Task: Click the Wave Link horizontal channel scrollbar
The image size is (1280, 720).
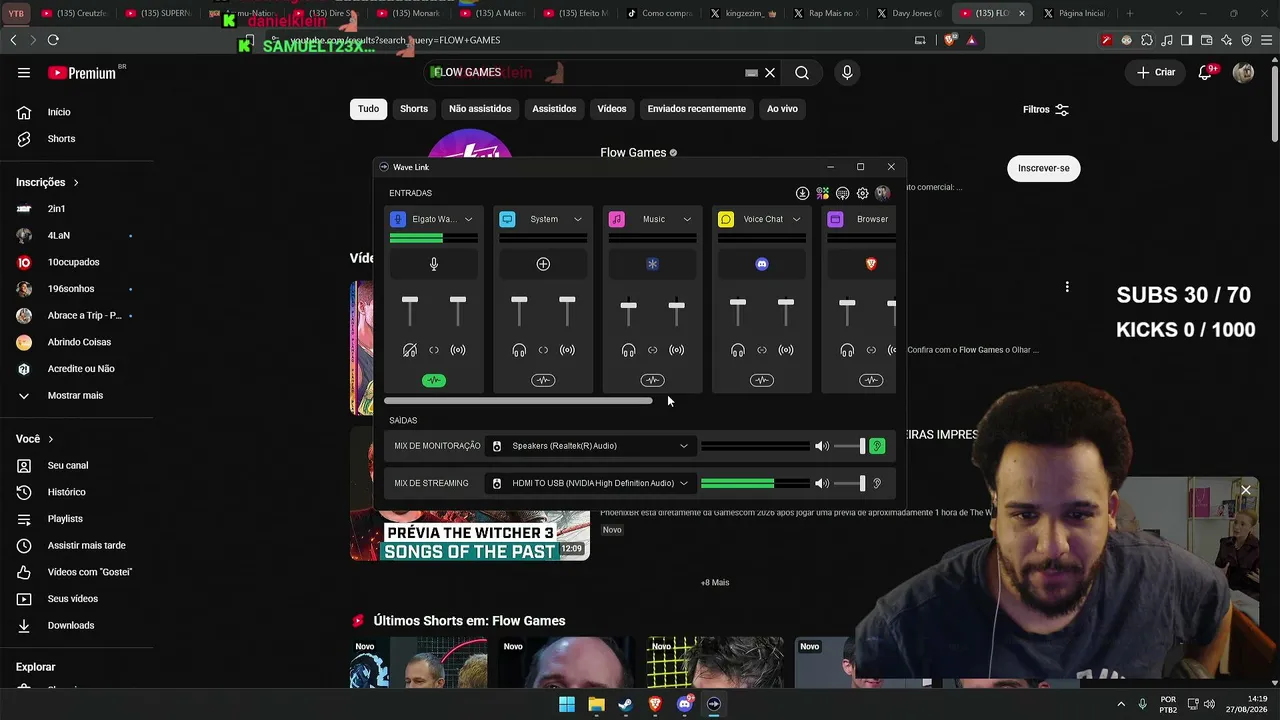Action: point(518,401)
